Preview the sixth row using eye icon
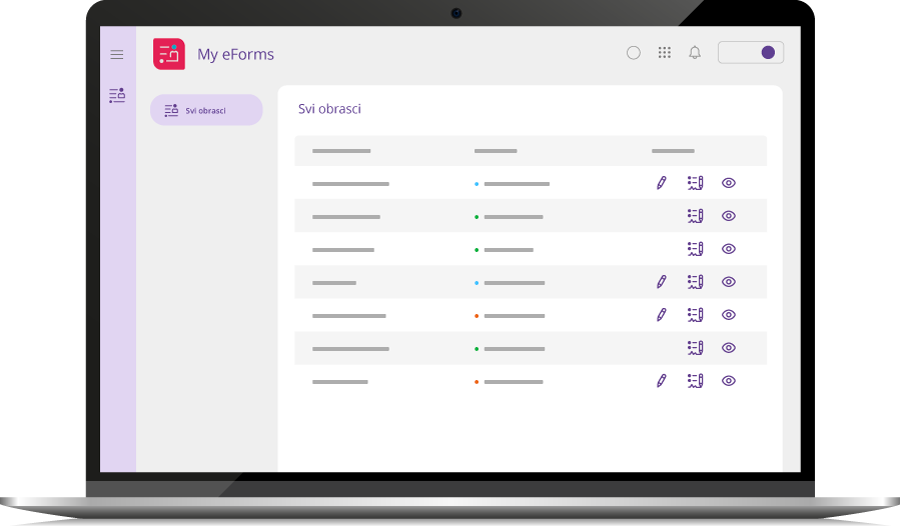 (x=729, y=348)
